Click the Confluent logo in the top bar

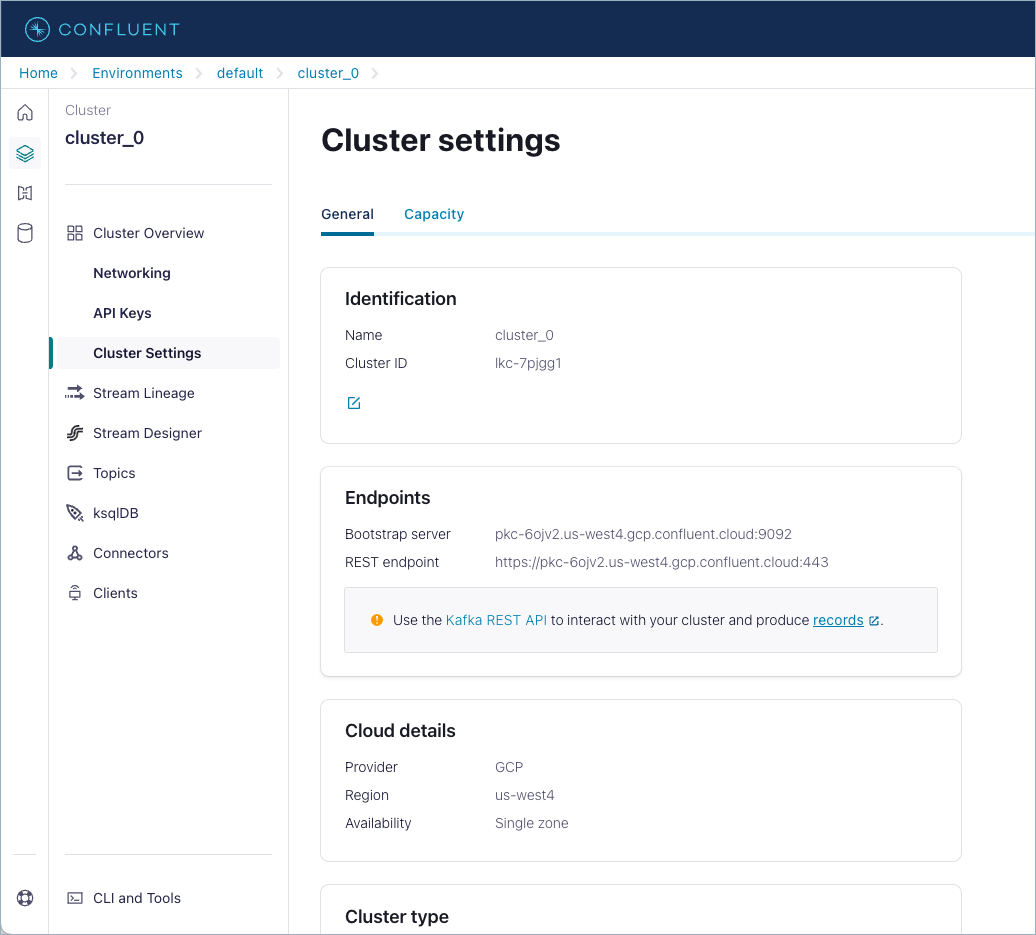coord(100,28)
